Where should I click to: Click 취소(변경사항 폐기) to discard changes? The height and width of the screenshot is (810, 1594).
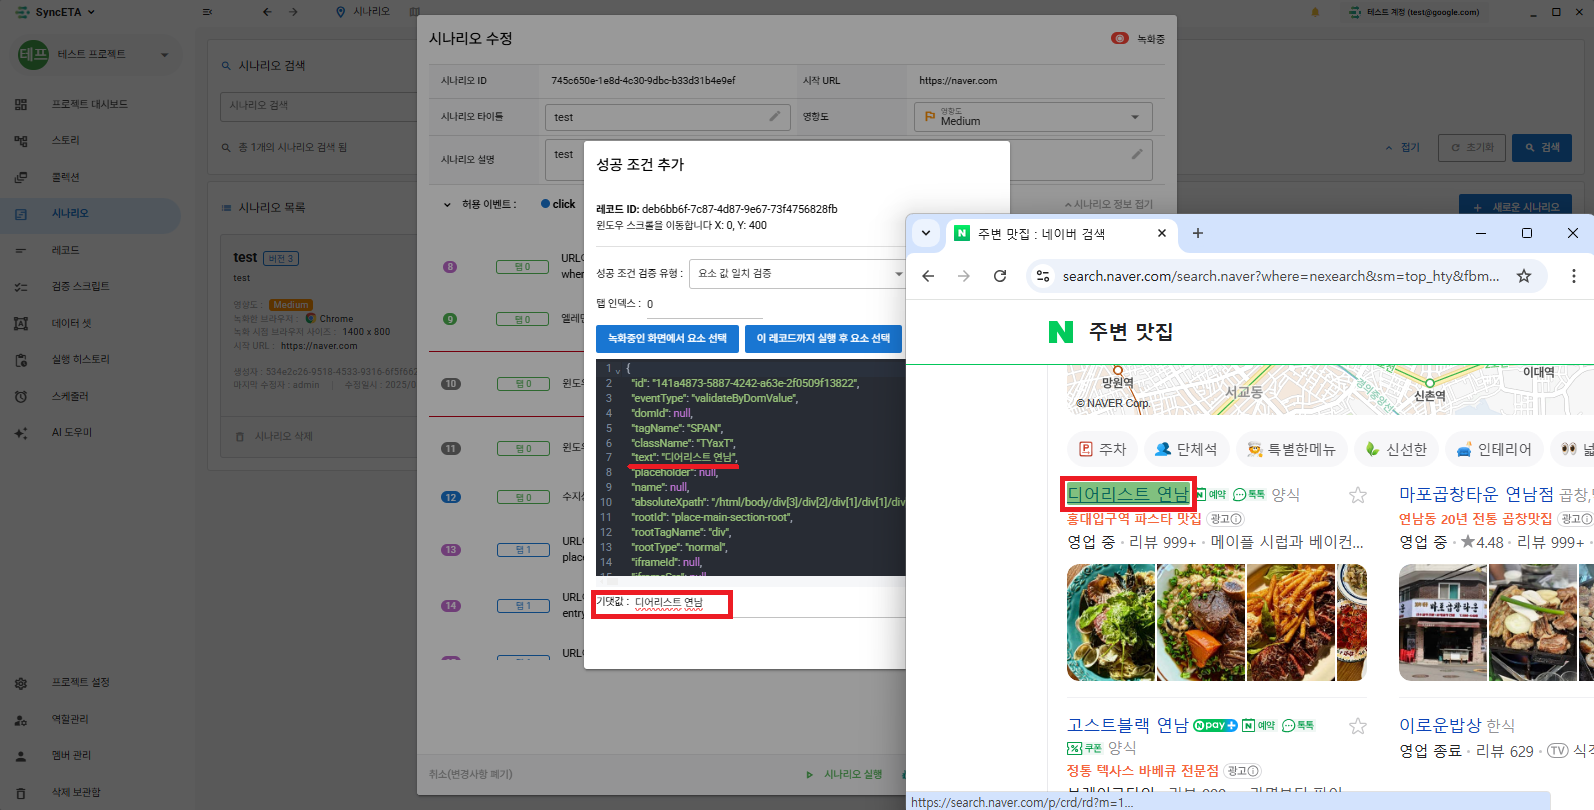471,775
